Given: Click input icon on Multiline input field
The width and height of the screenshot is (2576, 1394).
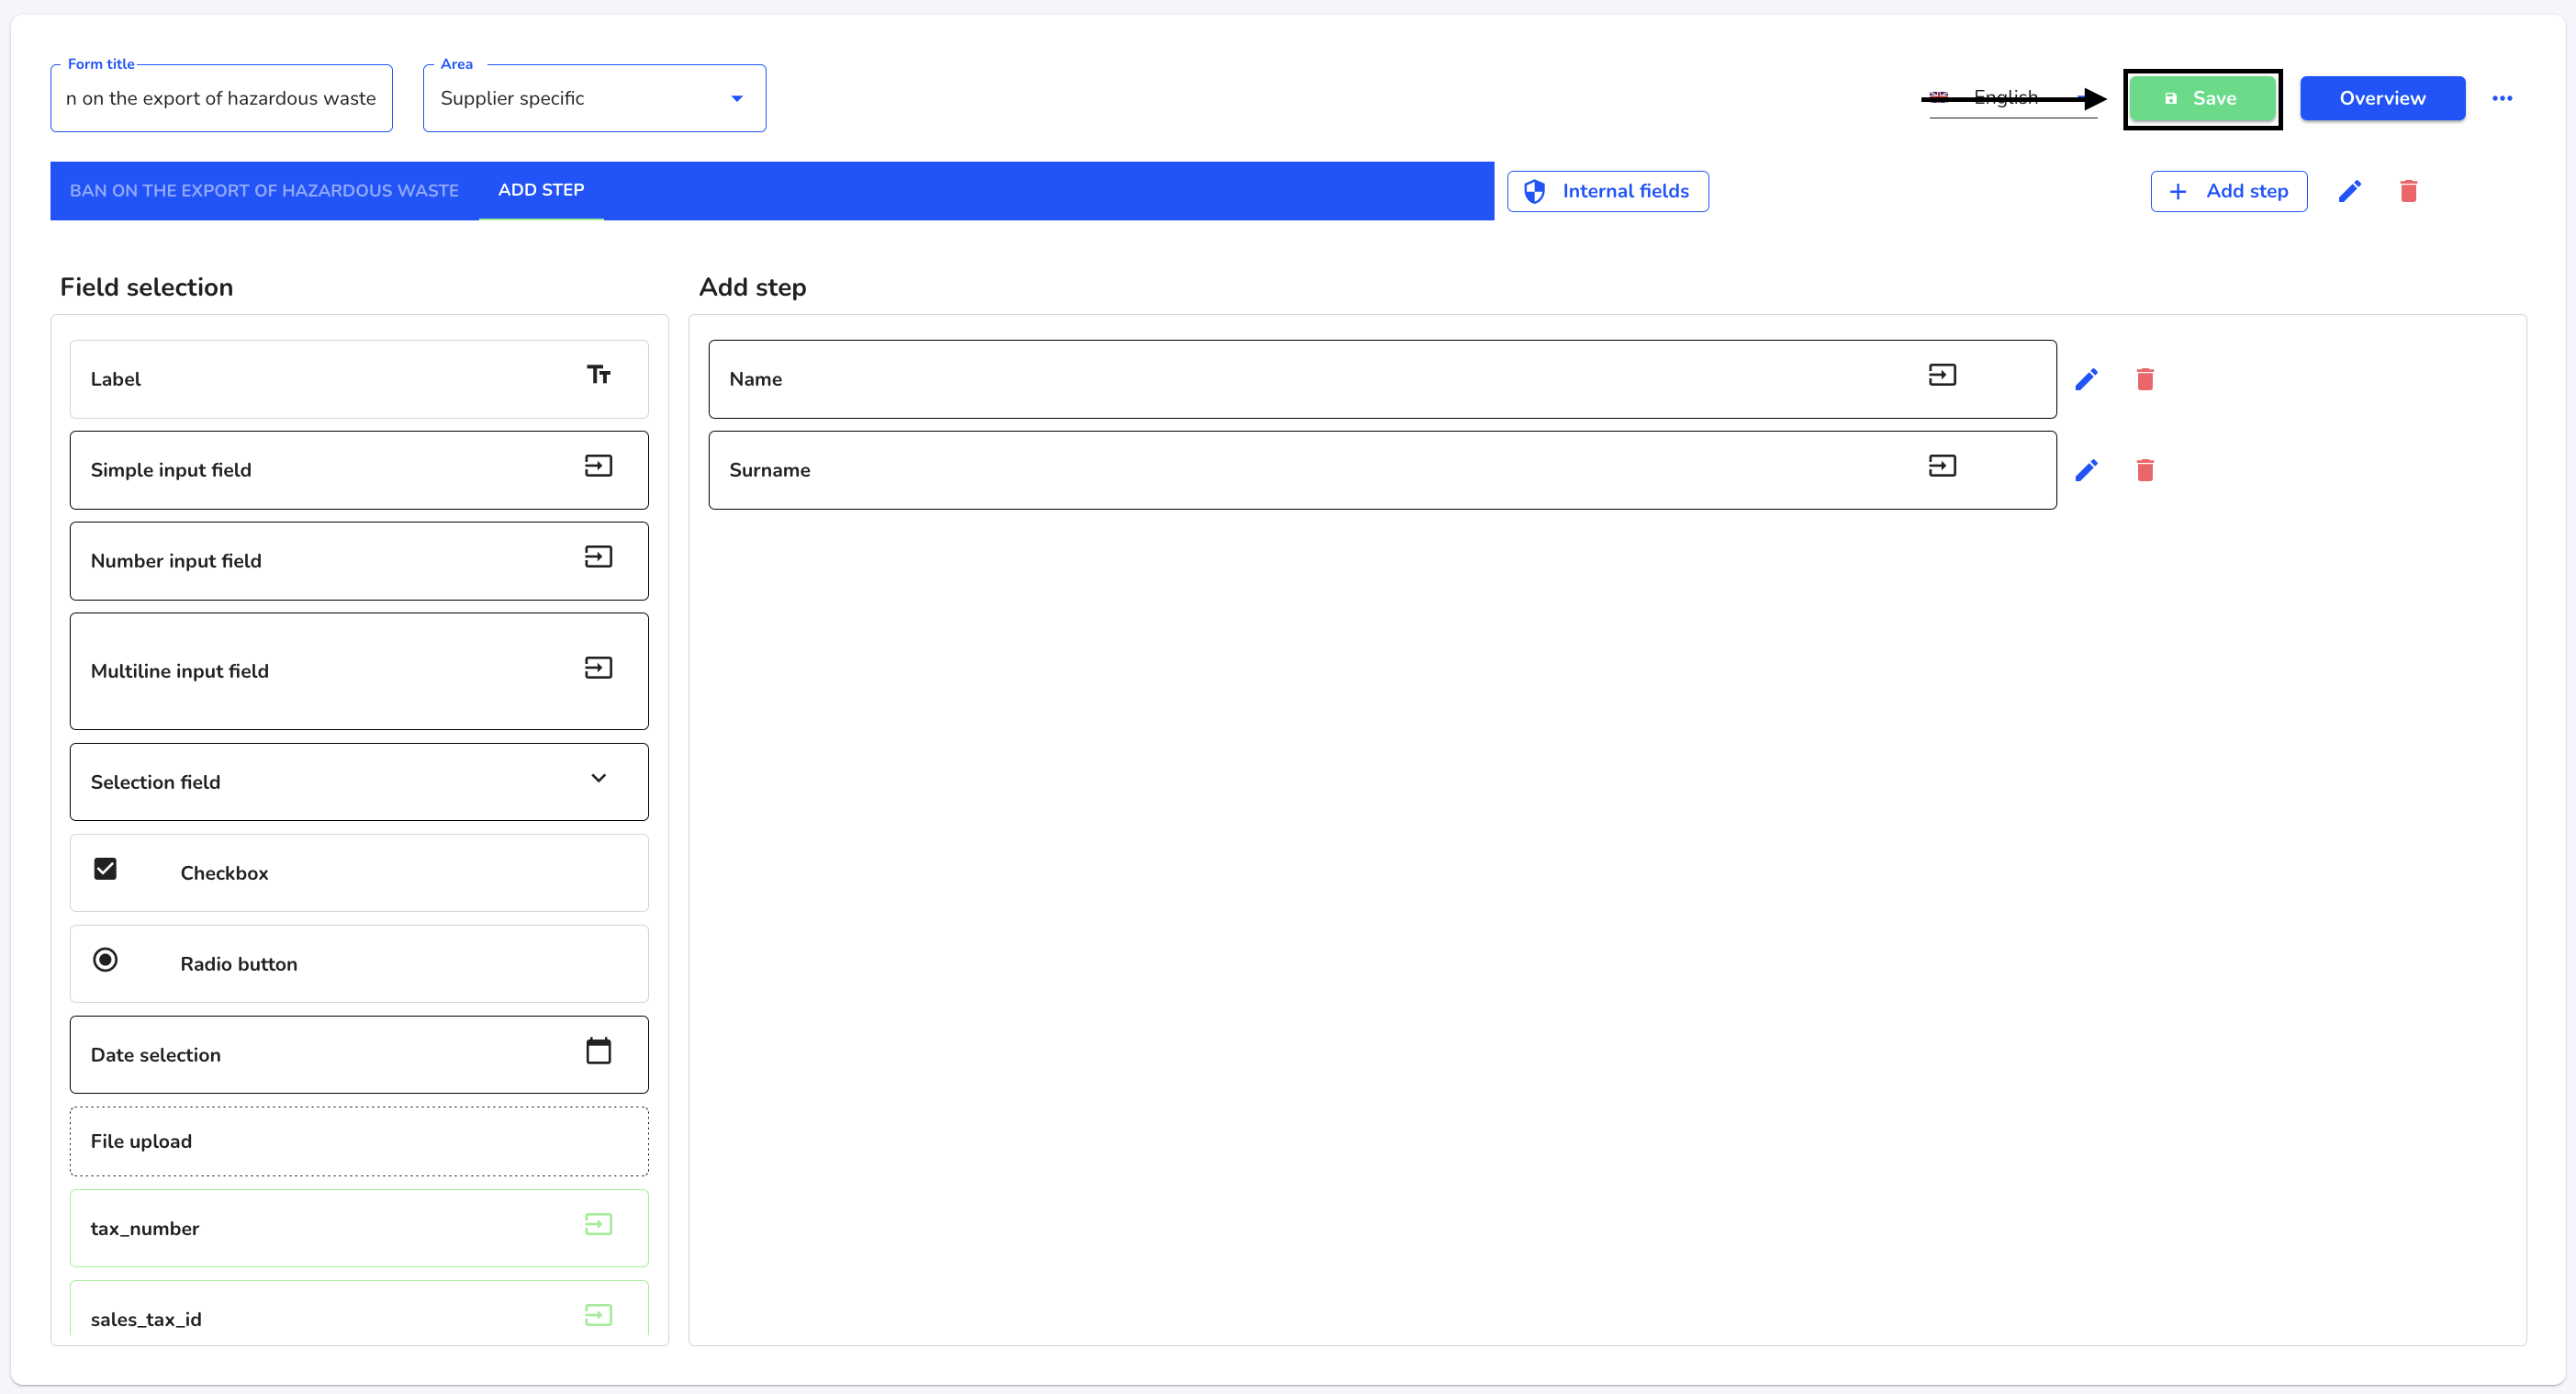Looking at the screenshot, I should click(598, 668).
